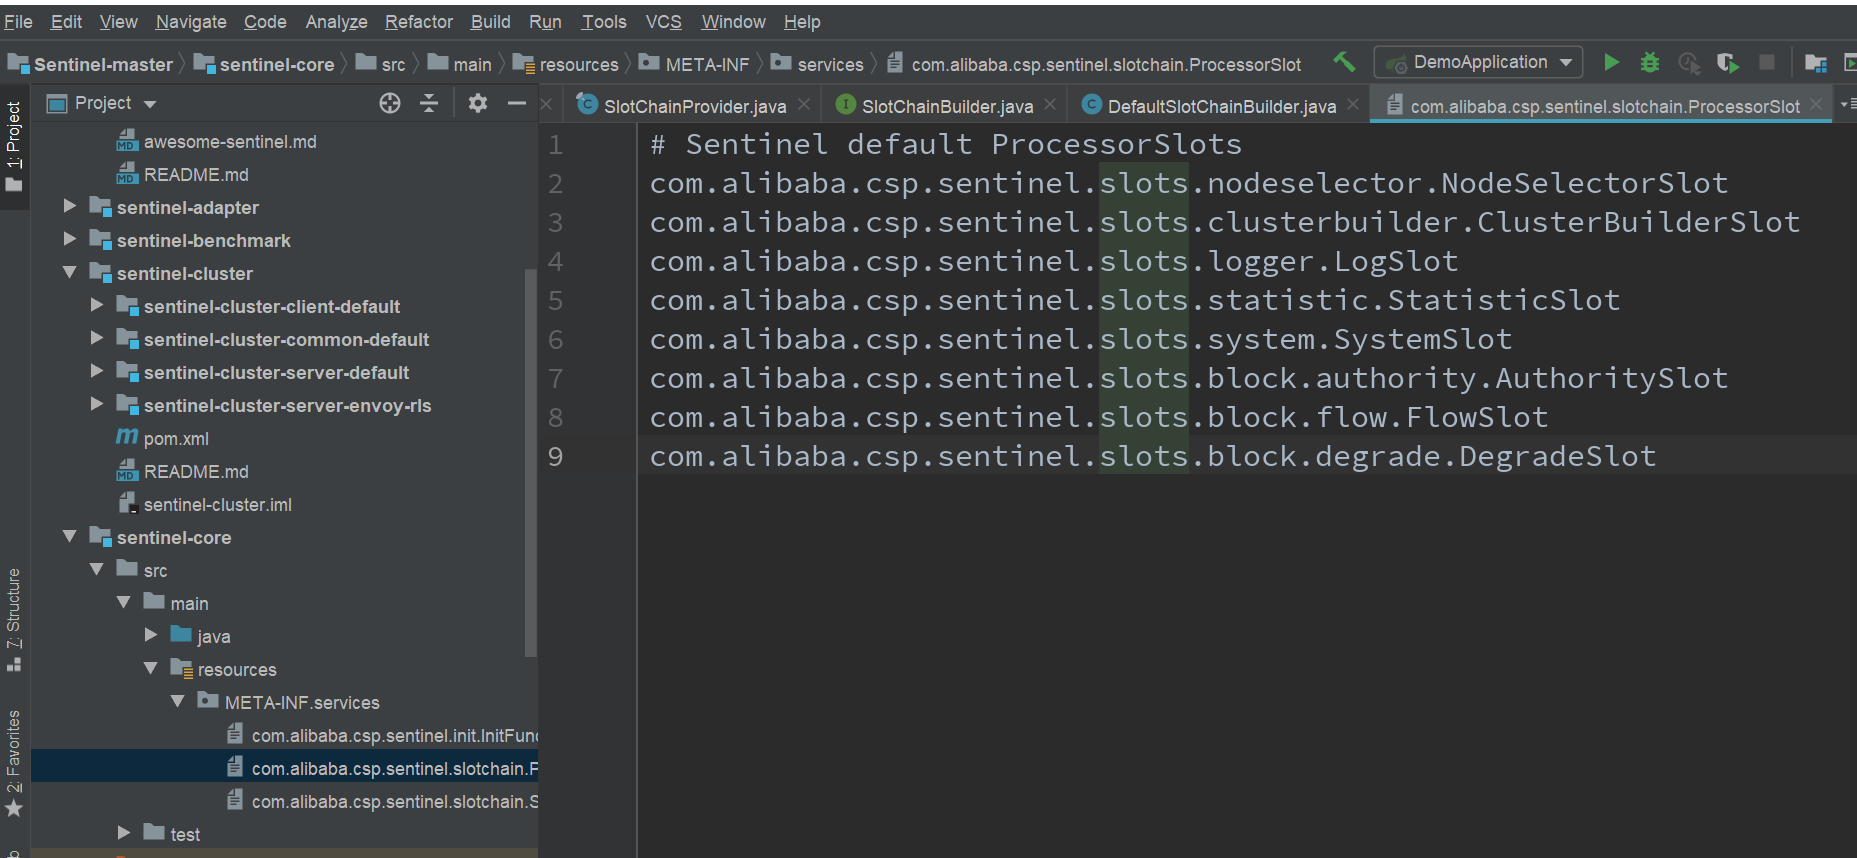This screenshot has height=858, width=1857.
Task: Collapse the main folder arrow
Action: click(x=124, y=602)
